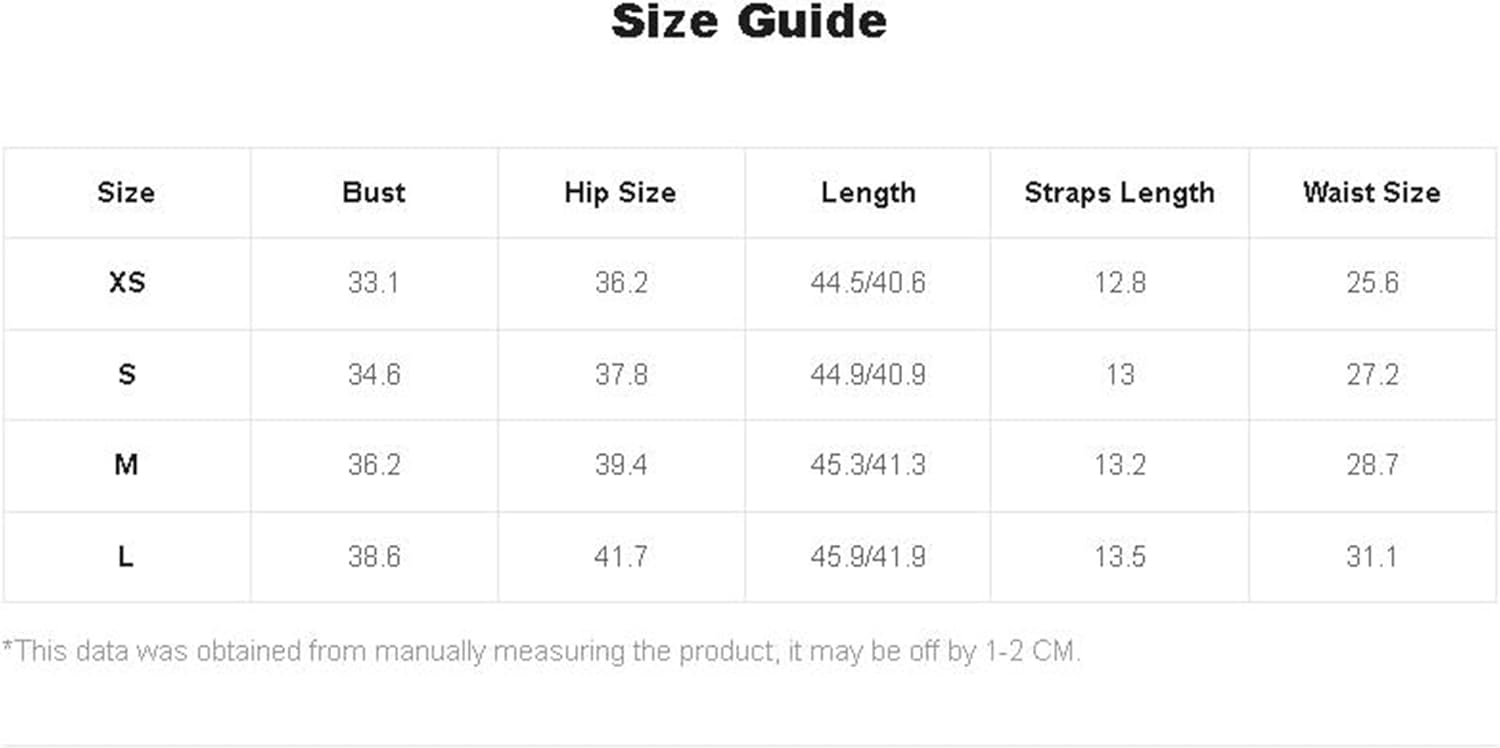
Task: Select the Length column header
Action: (868, 193)
